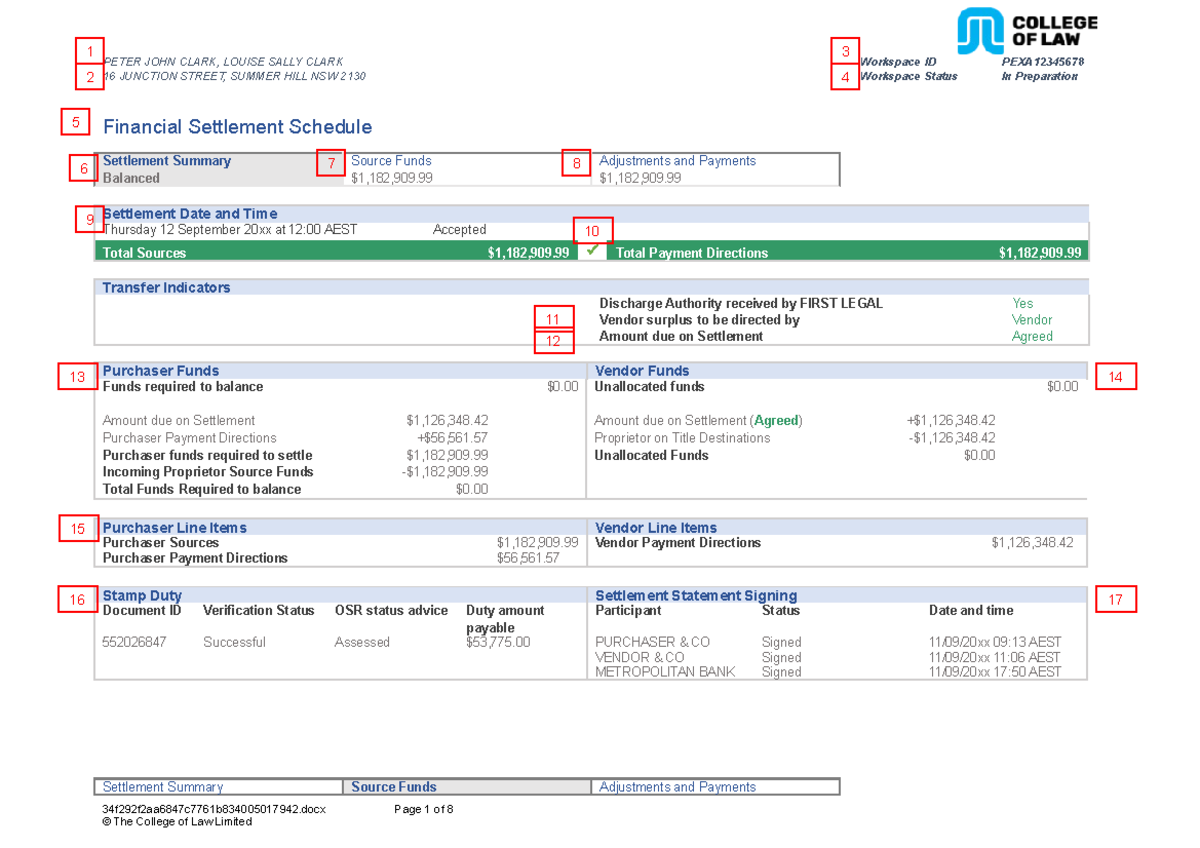The height and width of the screenshot is (848, 1200).
Task: Click red callout badge number 10
Action: [593, 229]
